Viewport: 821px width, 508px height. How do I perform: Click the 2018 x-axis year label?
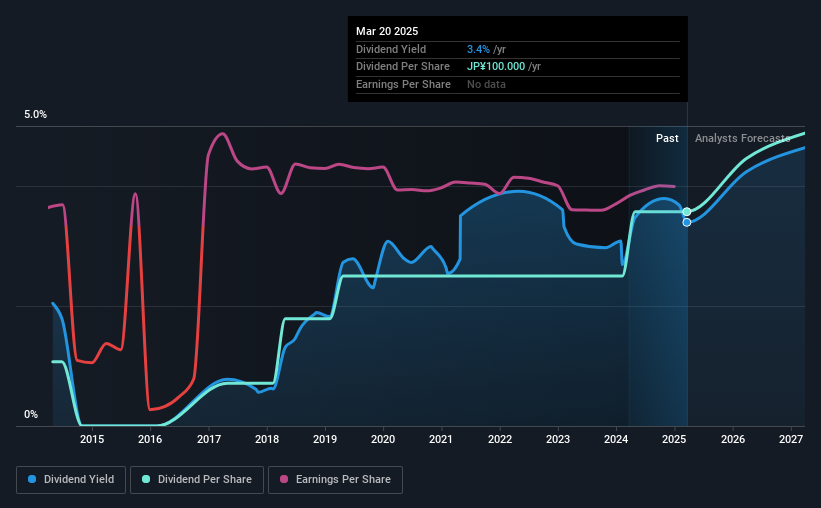click(267, 439)
